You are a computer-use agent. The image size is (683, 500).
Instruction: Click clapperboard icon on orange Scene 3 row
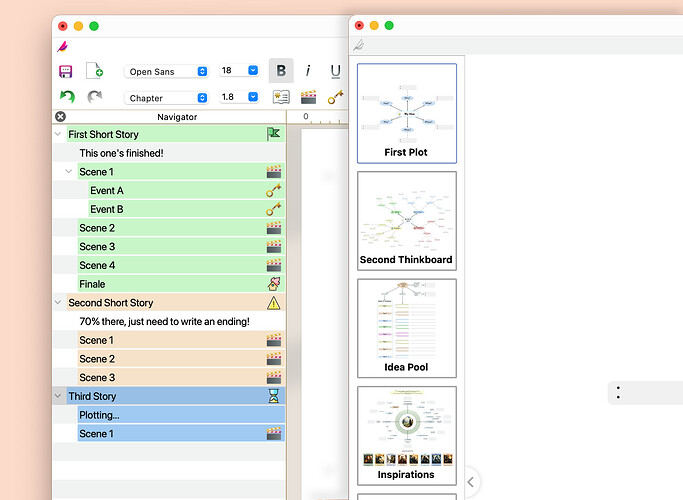coord(274,377)
